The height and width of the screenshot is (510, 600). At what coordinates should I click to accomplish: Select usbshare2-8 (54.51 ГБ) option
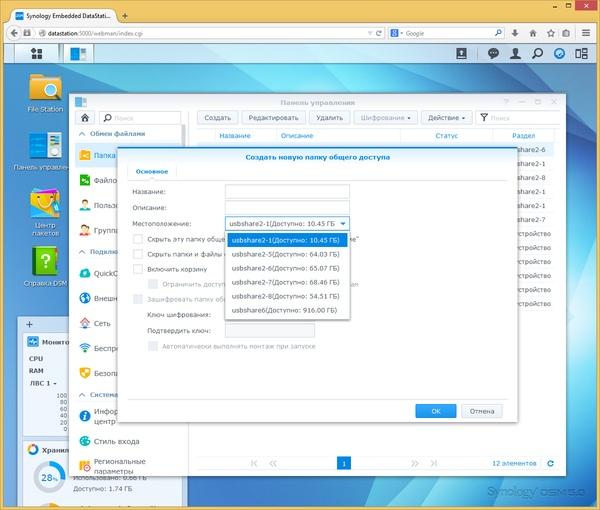click(x=287, y=296)
